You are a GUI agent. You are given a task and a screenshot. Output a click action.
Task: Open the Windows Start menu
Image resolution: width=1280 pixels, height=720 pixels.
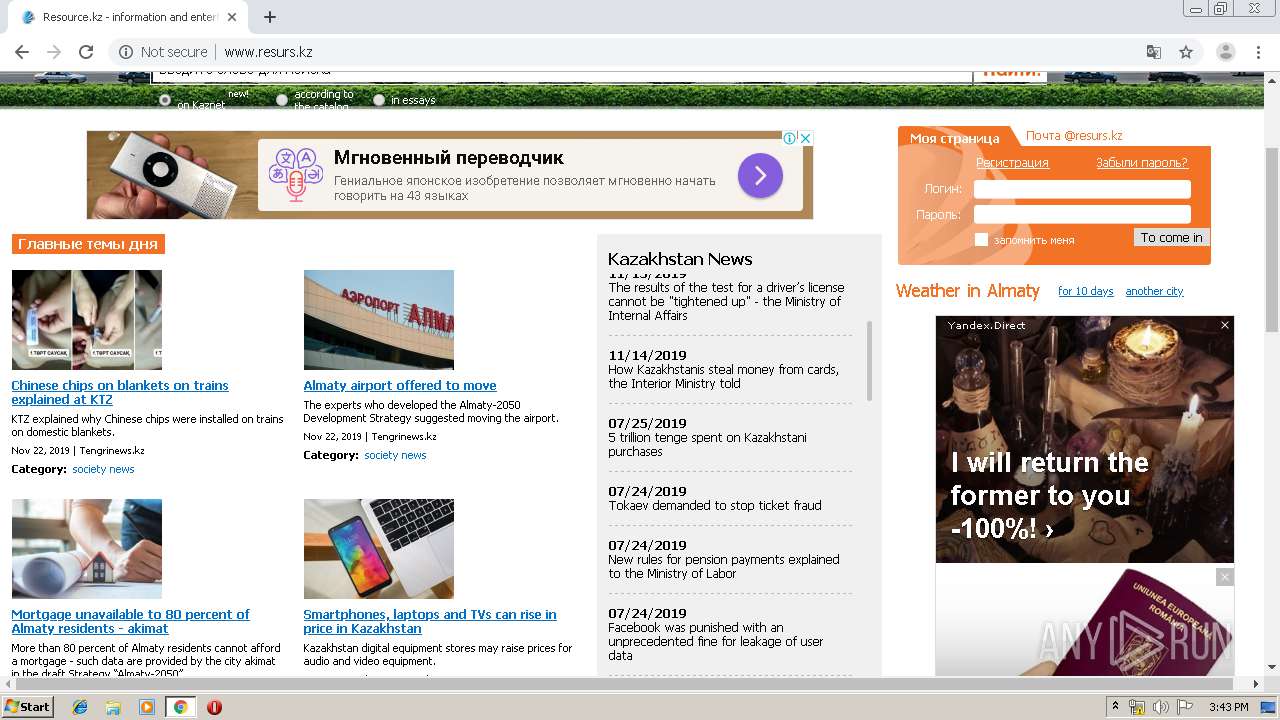click(27, 706)
